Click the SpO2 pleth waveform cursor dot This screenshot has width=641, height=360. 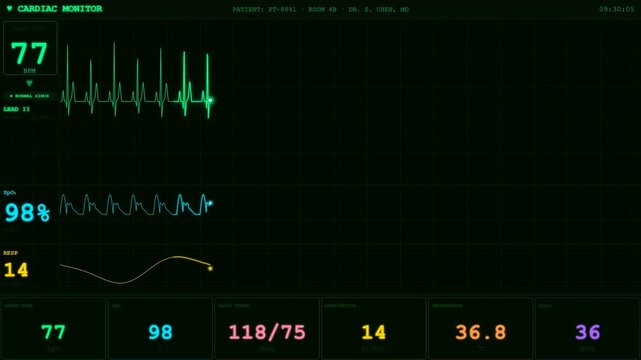pyautogui.click(x=210, y=203)
